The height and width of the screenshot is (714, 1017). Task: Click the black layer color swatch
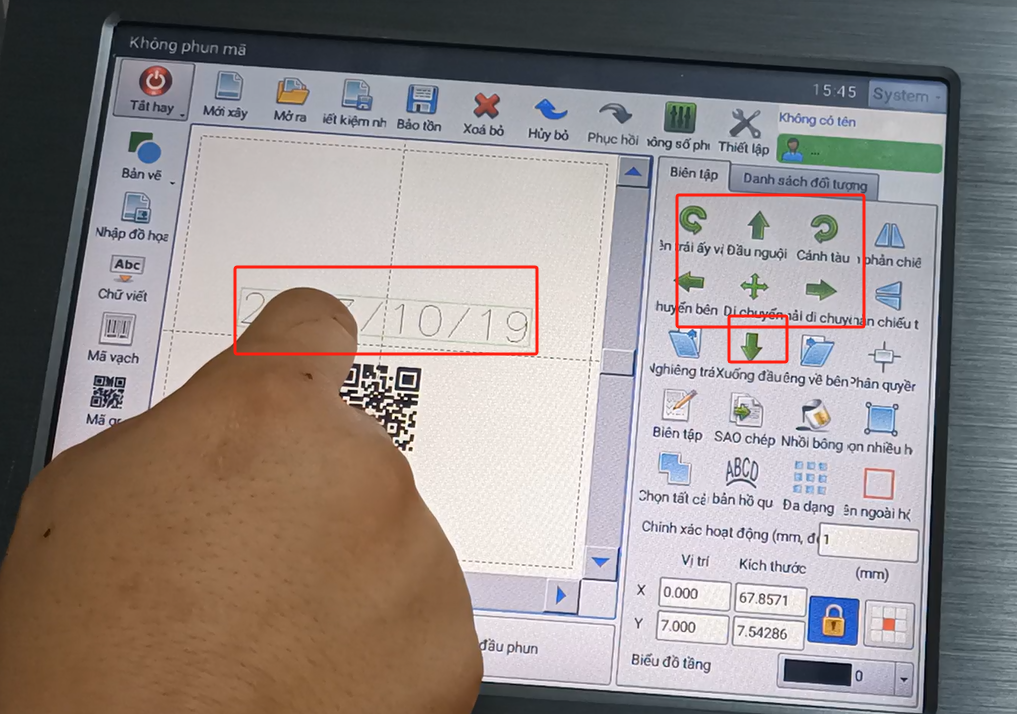[816, 673]
